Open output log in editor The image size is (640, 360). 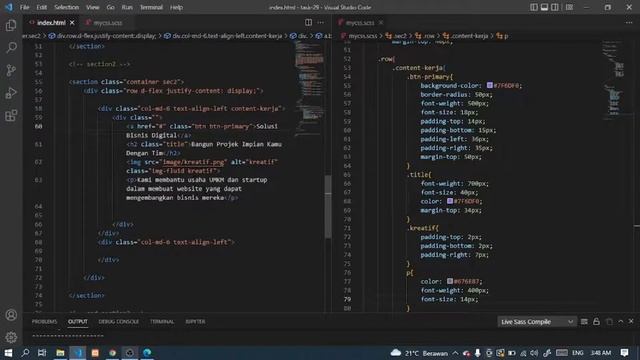pyautogui.click(x=609, y=322)
